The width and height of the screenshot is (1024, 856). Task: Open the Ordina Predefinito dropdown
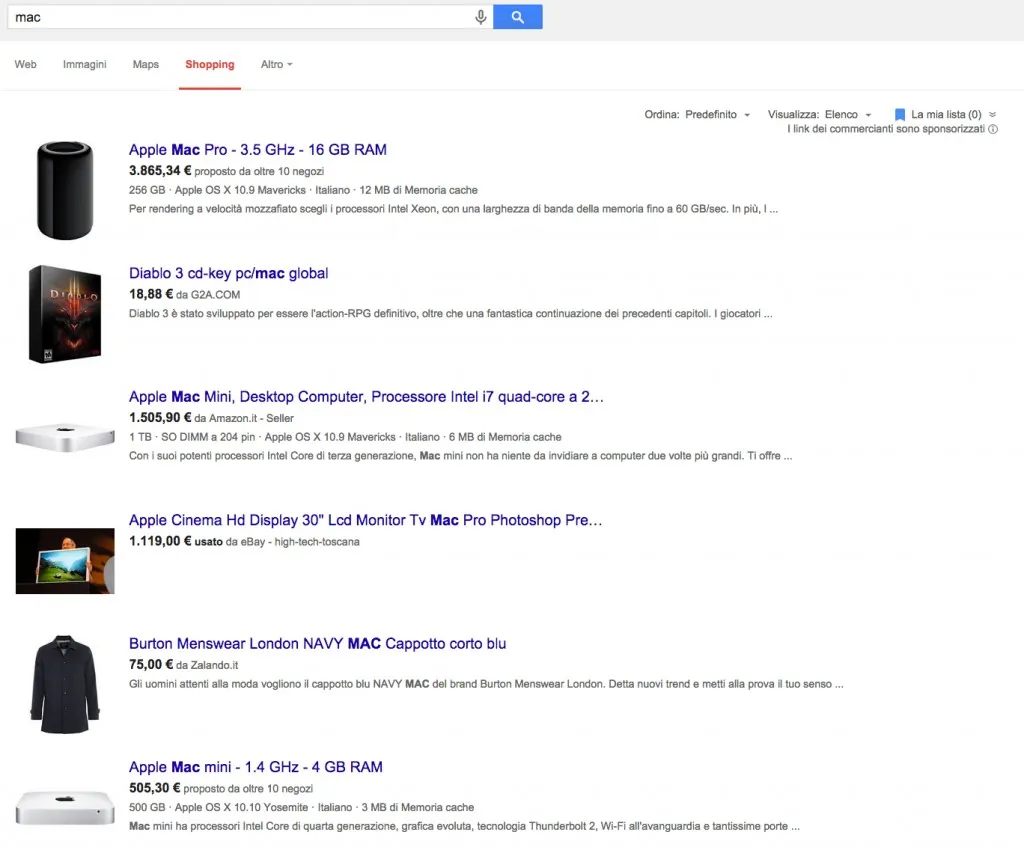[715, 114]
